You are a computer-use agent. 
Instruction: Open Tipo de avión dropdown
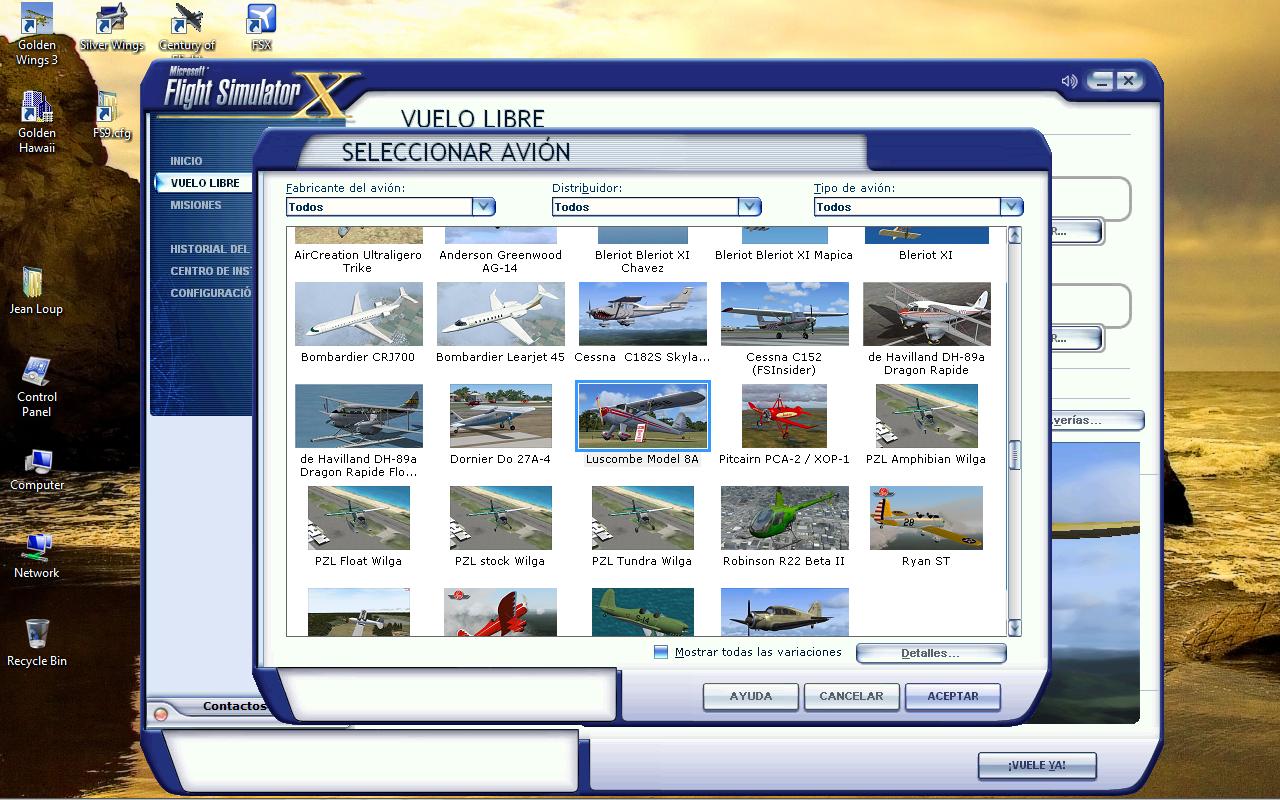point(918,206)
